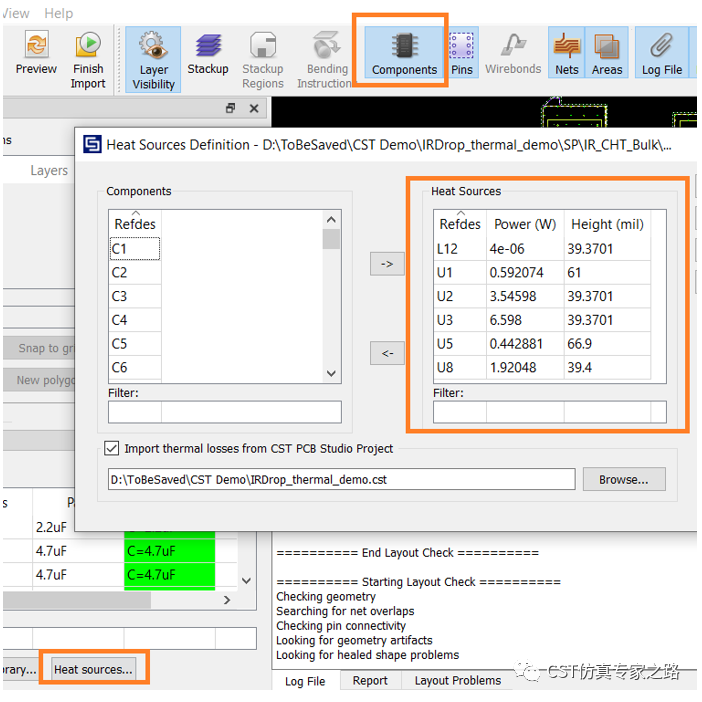
Task: Select component C2 in list
Action: tap(135, 272)
